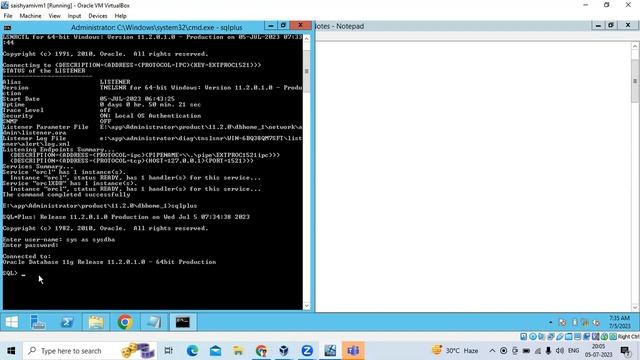Open the weather widget showing Haze
Viewport: 640px width, 360px height.
455,351
